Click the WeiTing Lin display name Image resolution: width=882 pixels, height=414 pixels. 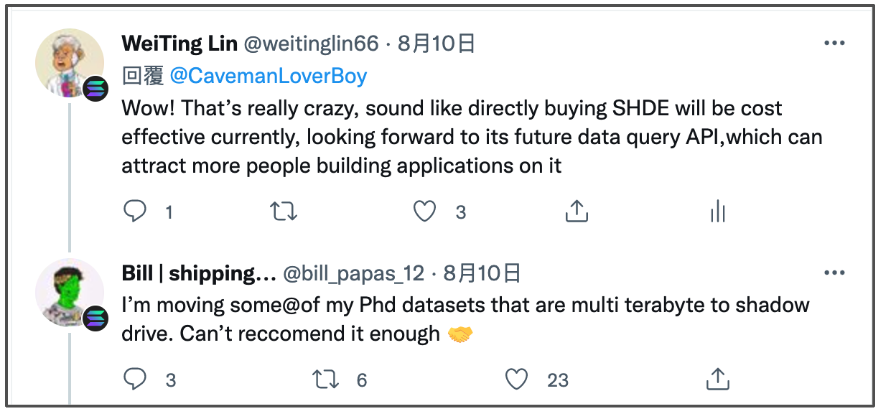click(x=179, y=44)
